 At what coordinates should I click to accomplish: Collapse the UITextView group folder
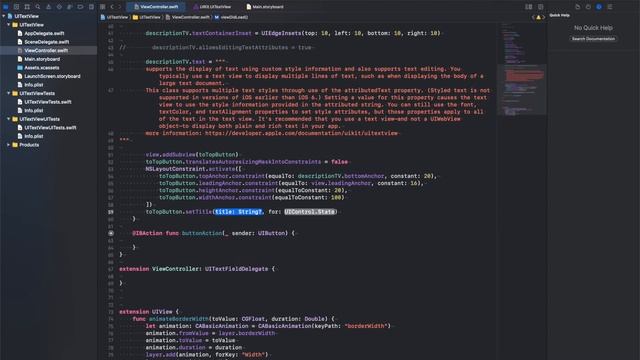pyautogui.click(x=9, y=24)
